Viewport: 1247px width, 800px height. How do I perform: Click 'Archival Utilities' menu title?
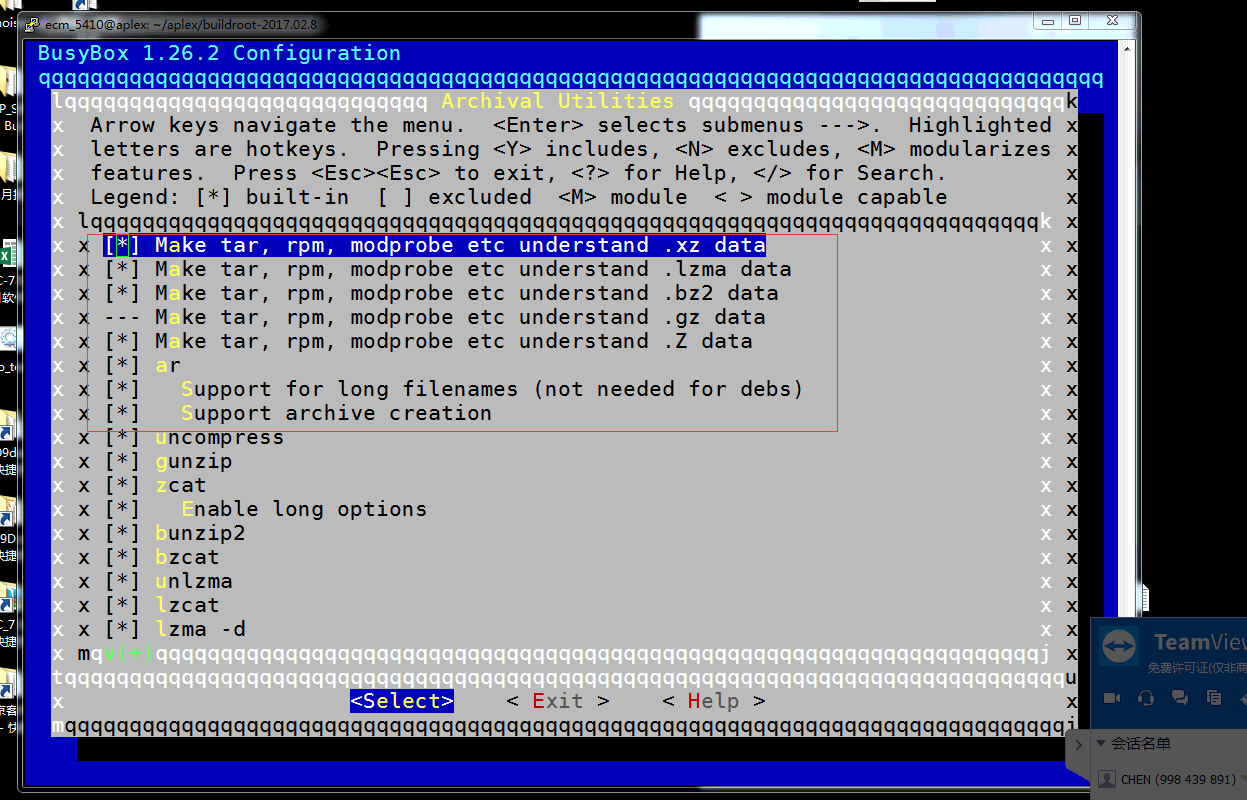tap(558, 101)
